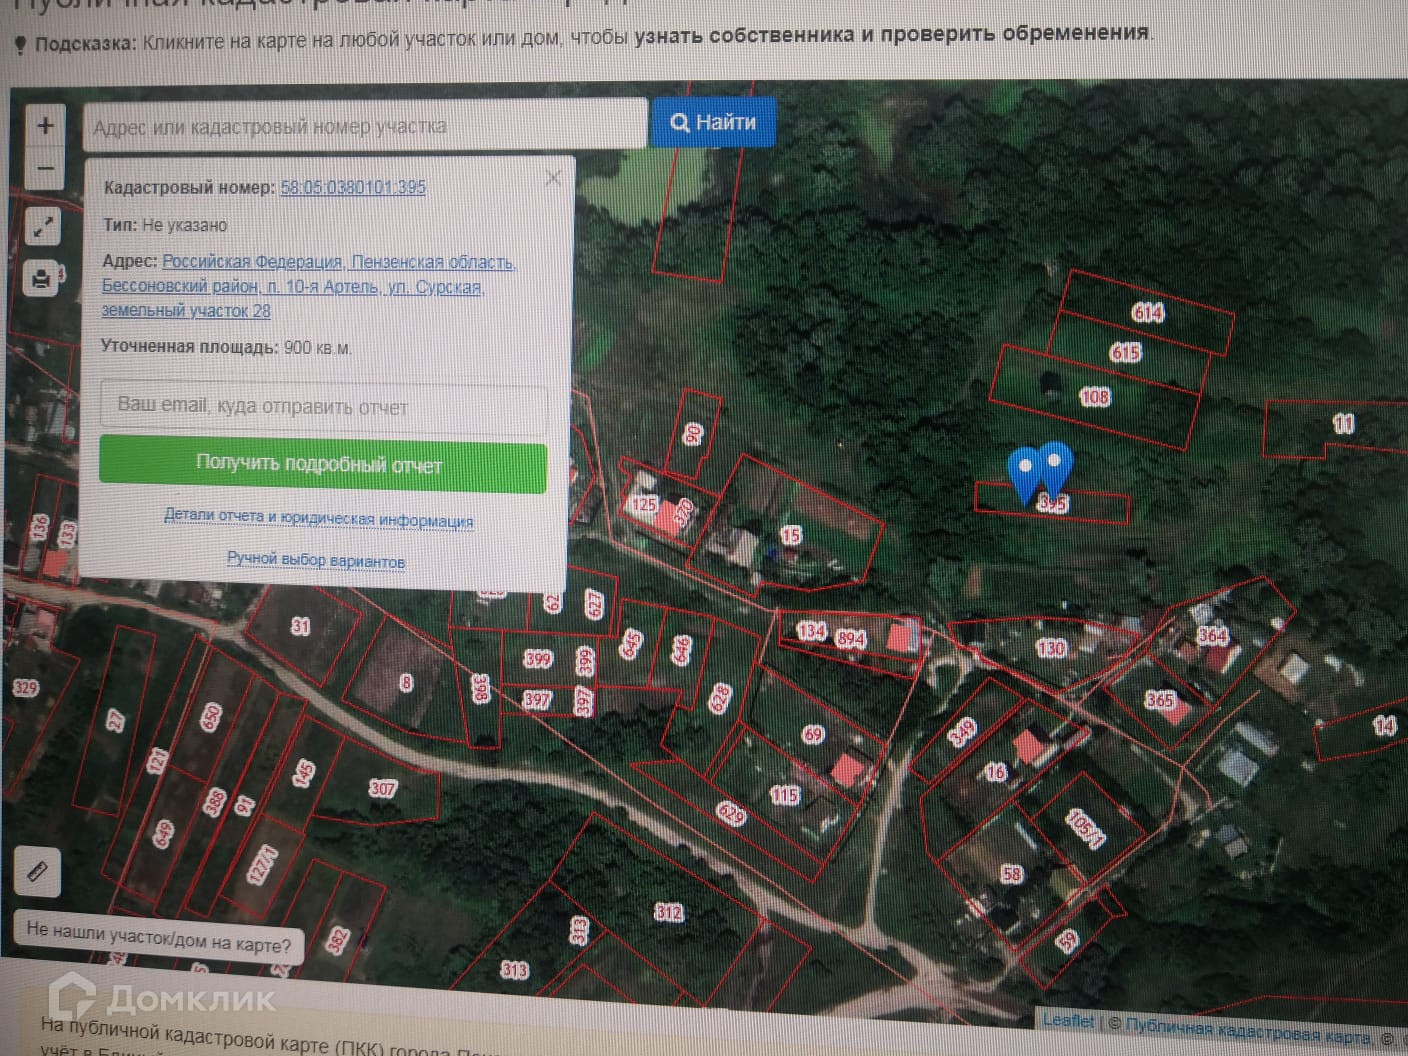Select parcel 627 on the map
Viewport: 1408px width, 1056px height.
pos(596,604)
